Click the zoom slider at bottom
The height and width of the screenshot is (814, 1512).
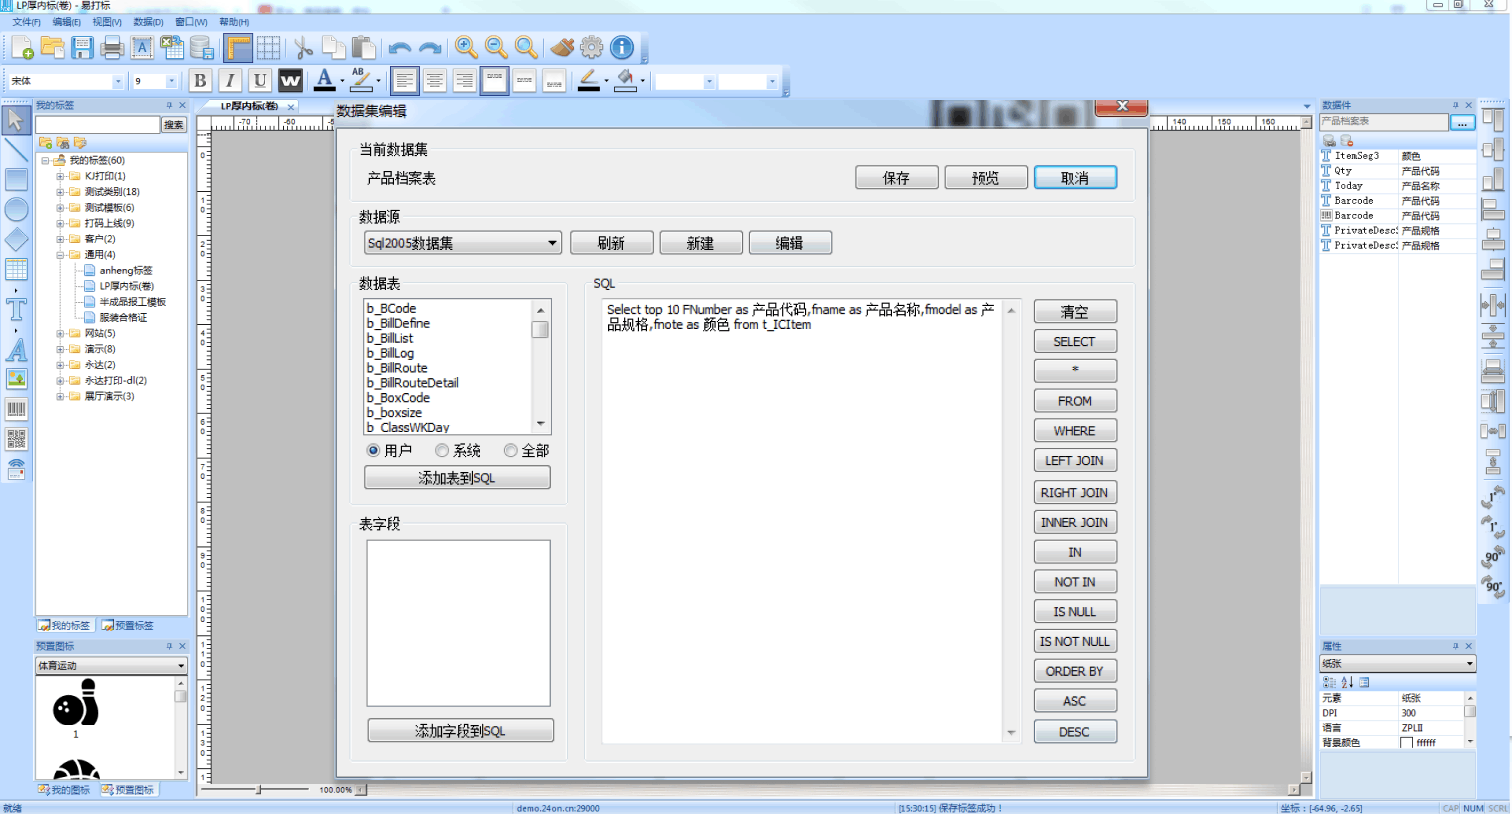259,790
